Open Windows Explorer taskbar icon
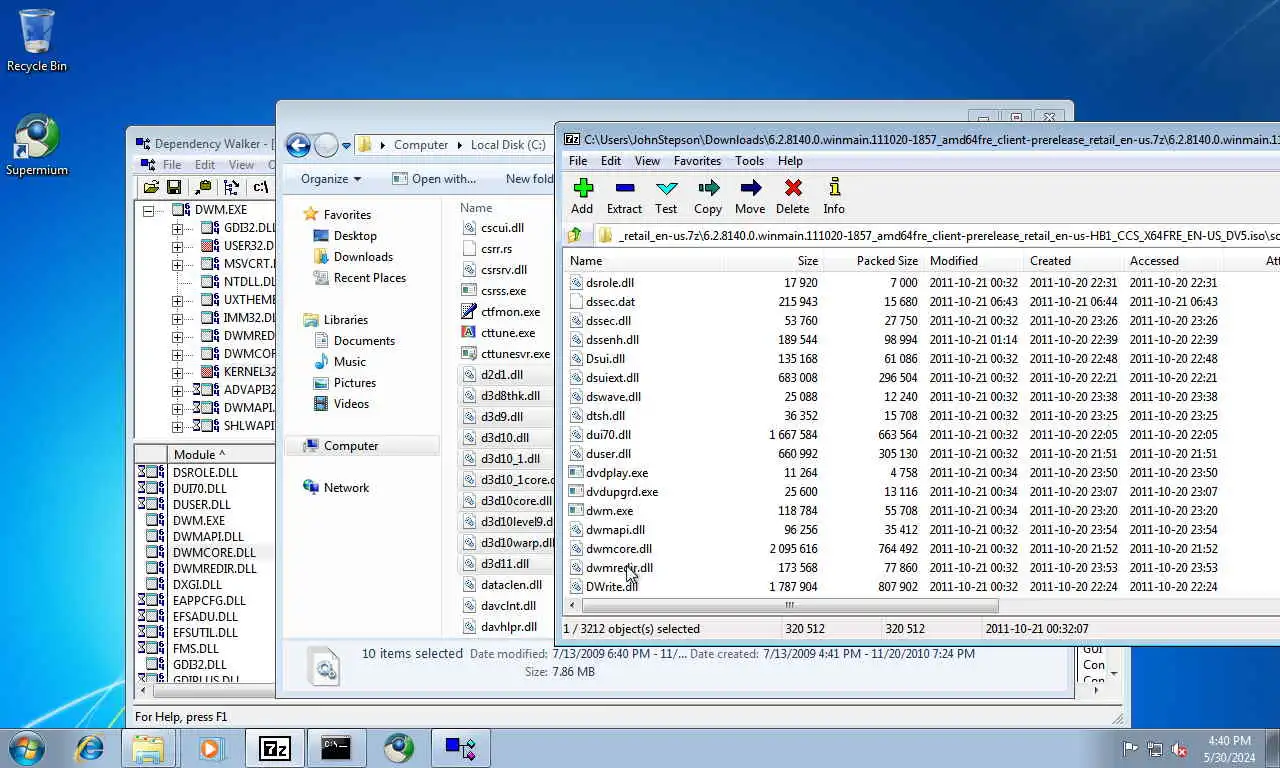 click(x=148, y=747)
